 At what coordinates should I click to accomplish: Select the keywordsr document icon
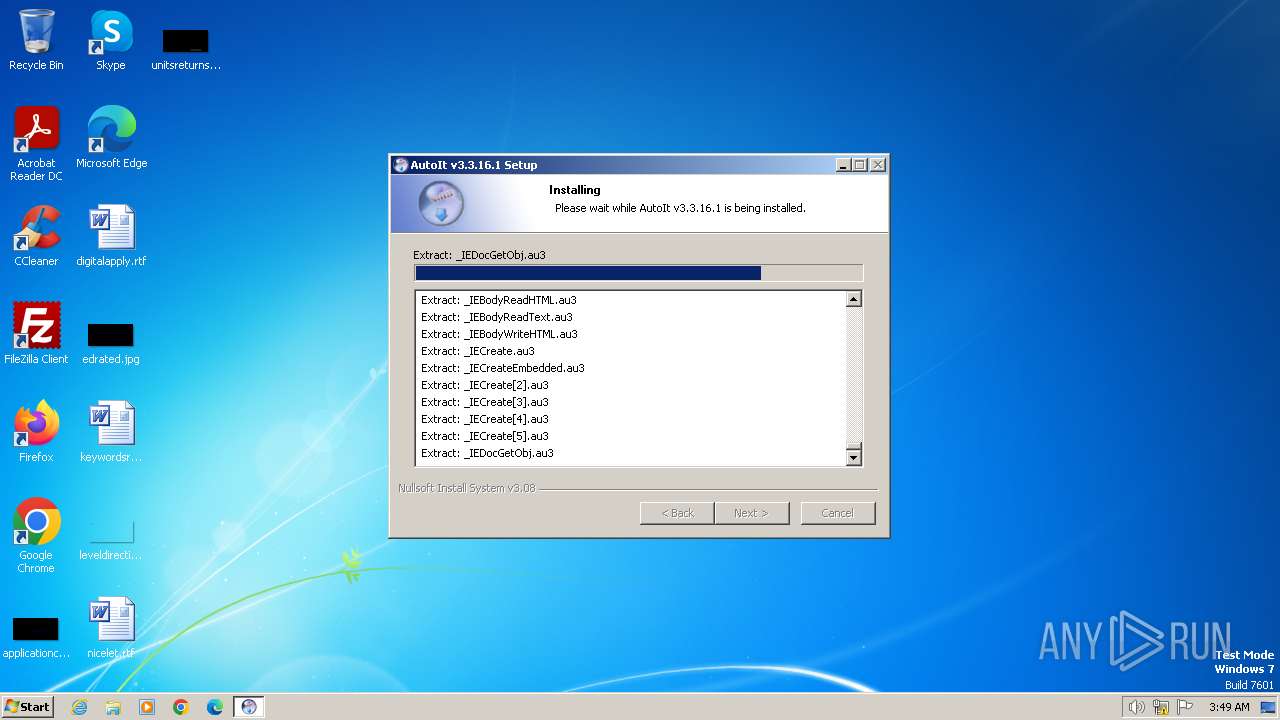click(111, 431)
